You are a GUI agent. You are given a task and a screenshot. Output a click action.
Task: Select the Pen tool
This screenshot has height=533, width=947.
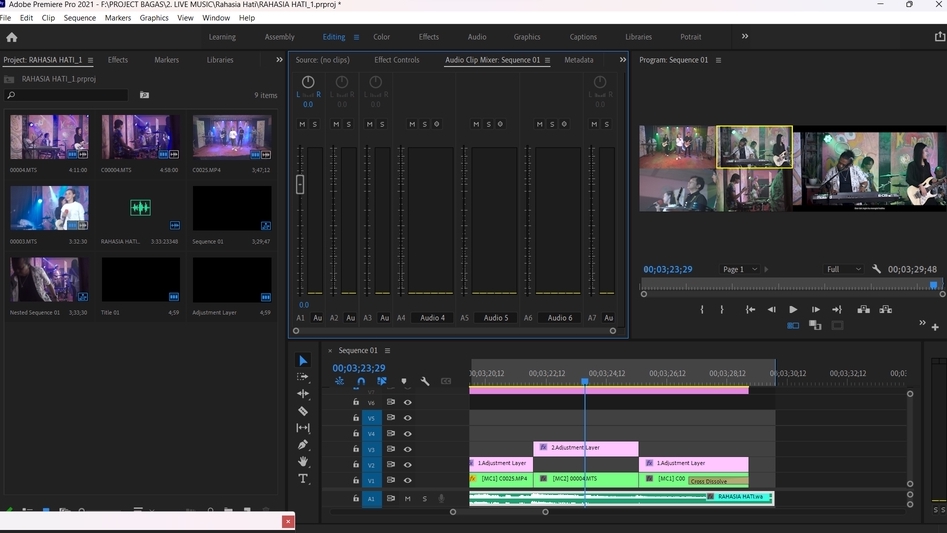point(303,445)
